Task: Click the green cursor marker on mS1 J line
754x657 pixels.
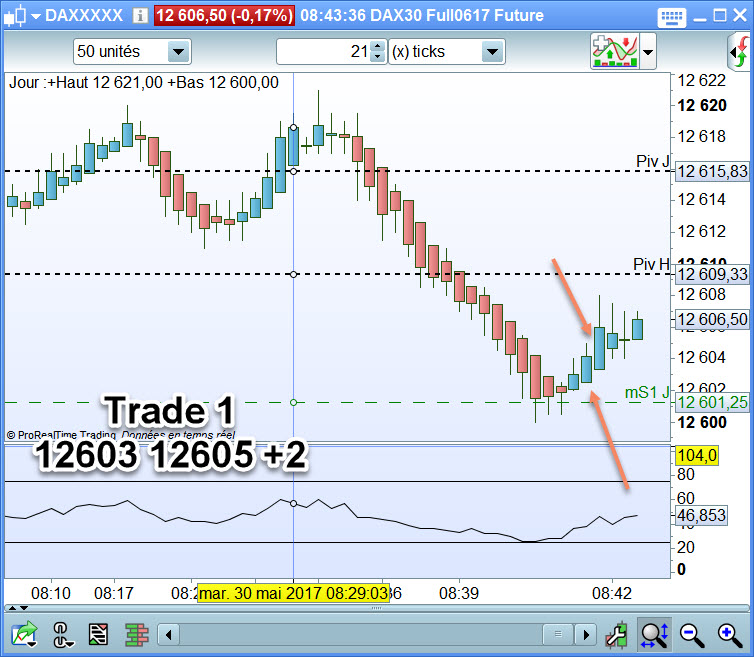Action: click(293, 402)
